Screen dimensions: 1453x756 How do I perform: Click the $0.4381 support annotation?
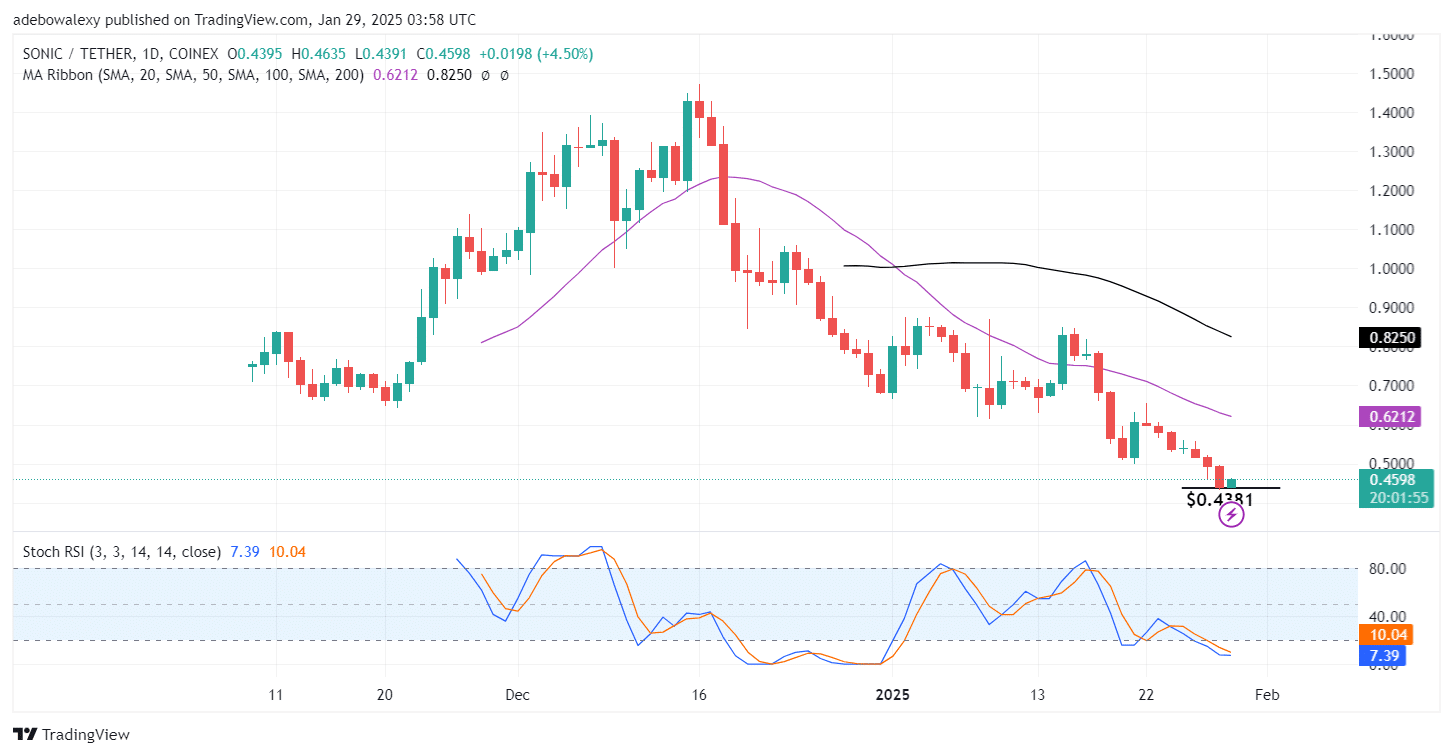click(x=1219, y=499)
